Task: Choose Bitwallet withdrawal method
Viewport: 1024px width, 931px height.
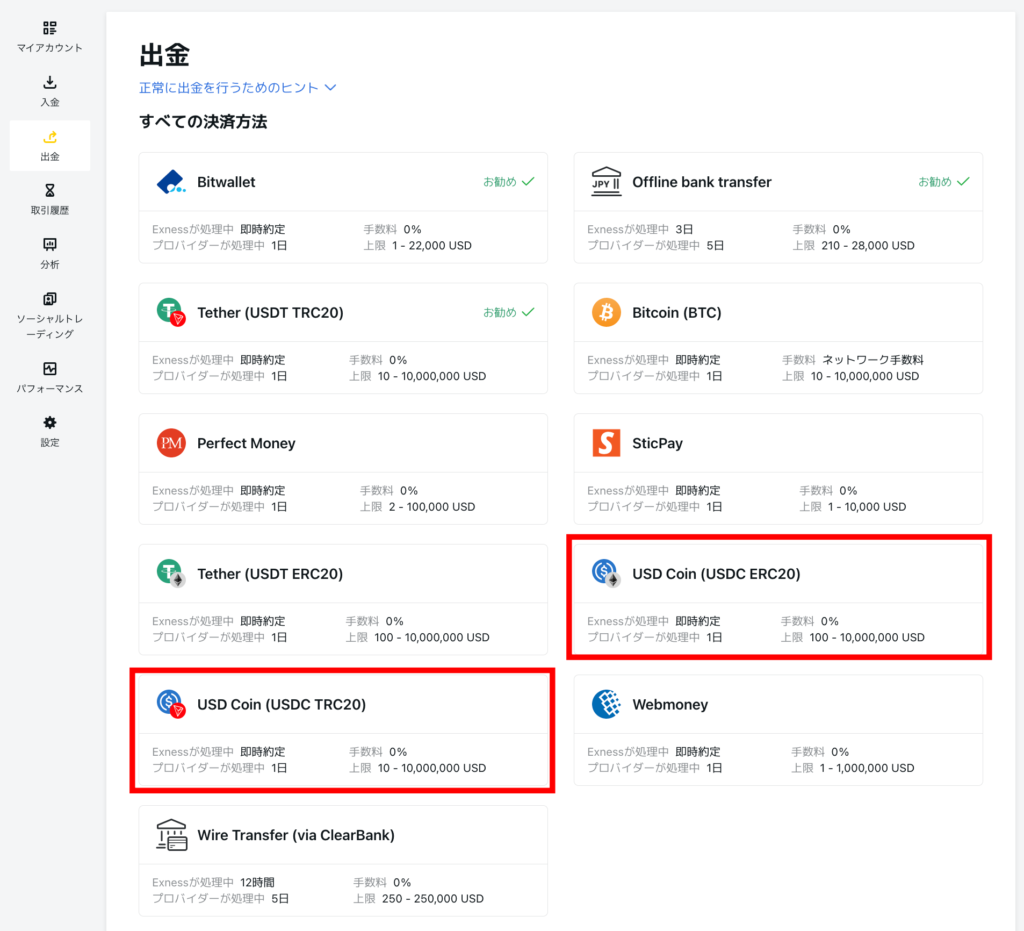Action: click(x=343, y=208)
